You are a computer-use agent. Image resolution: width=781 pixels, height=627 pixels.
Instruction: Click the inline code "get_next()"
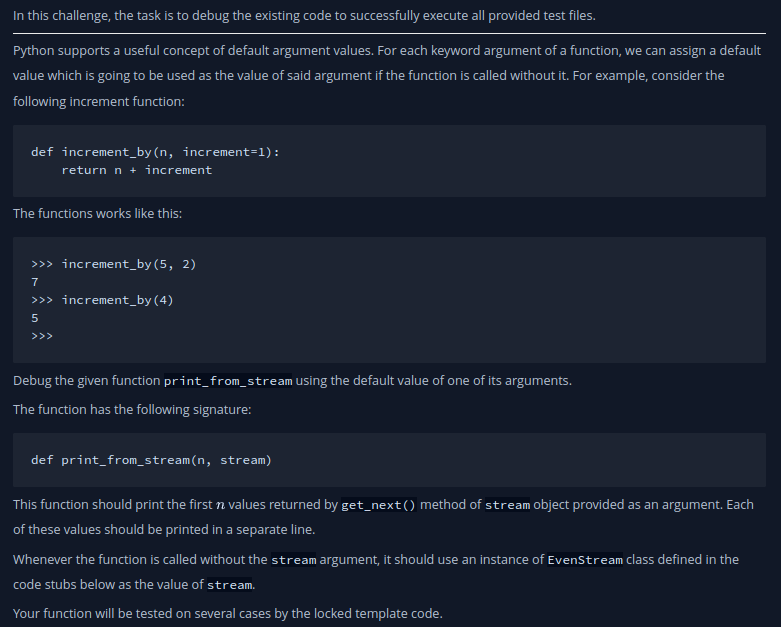tap(378, 505)
